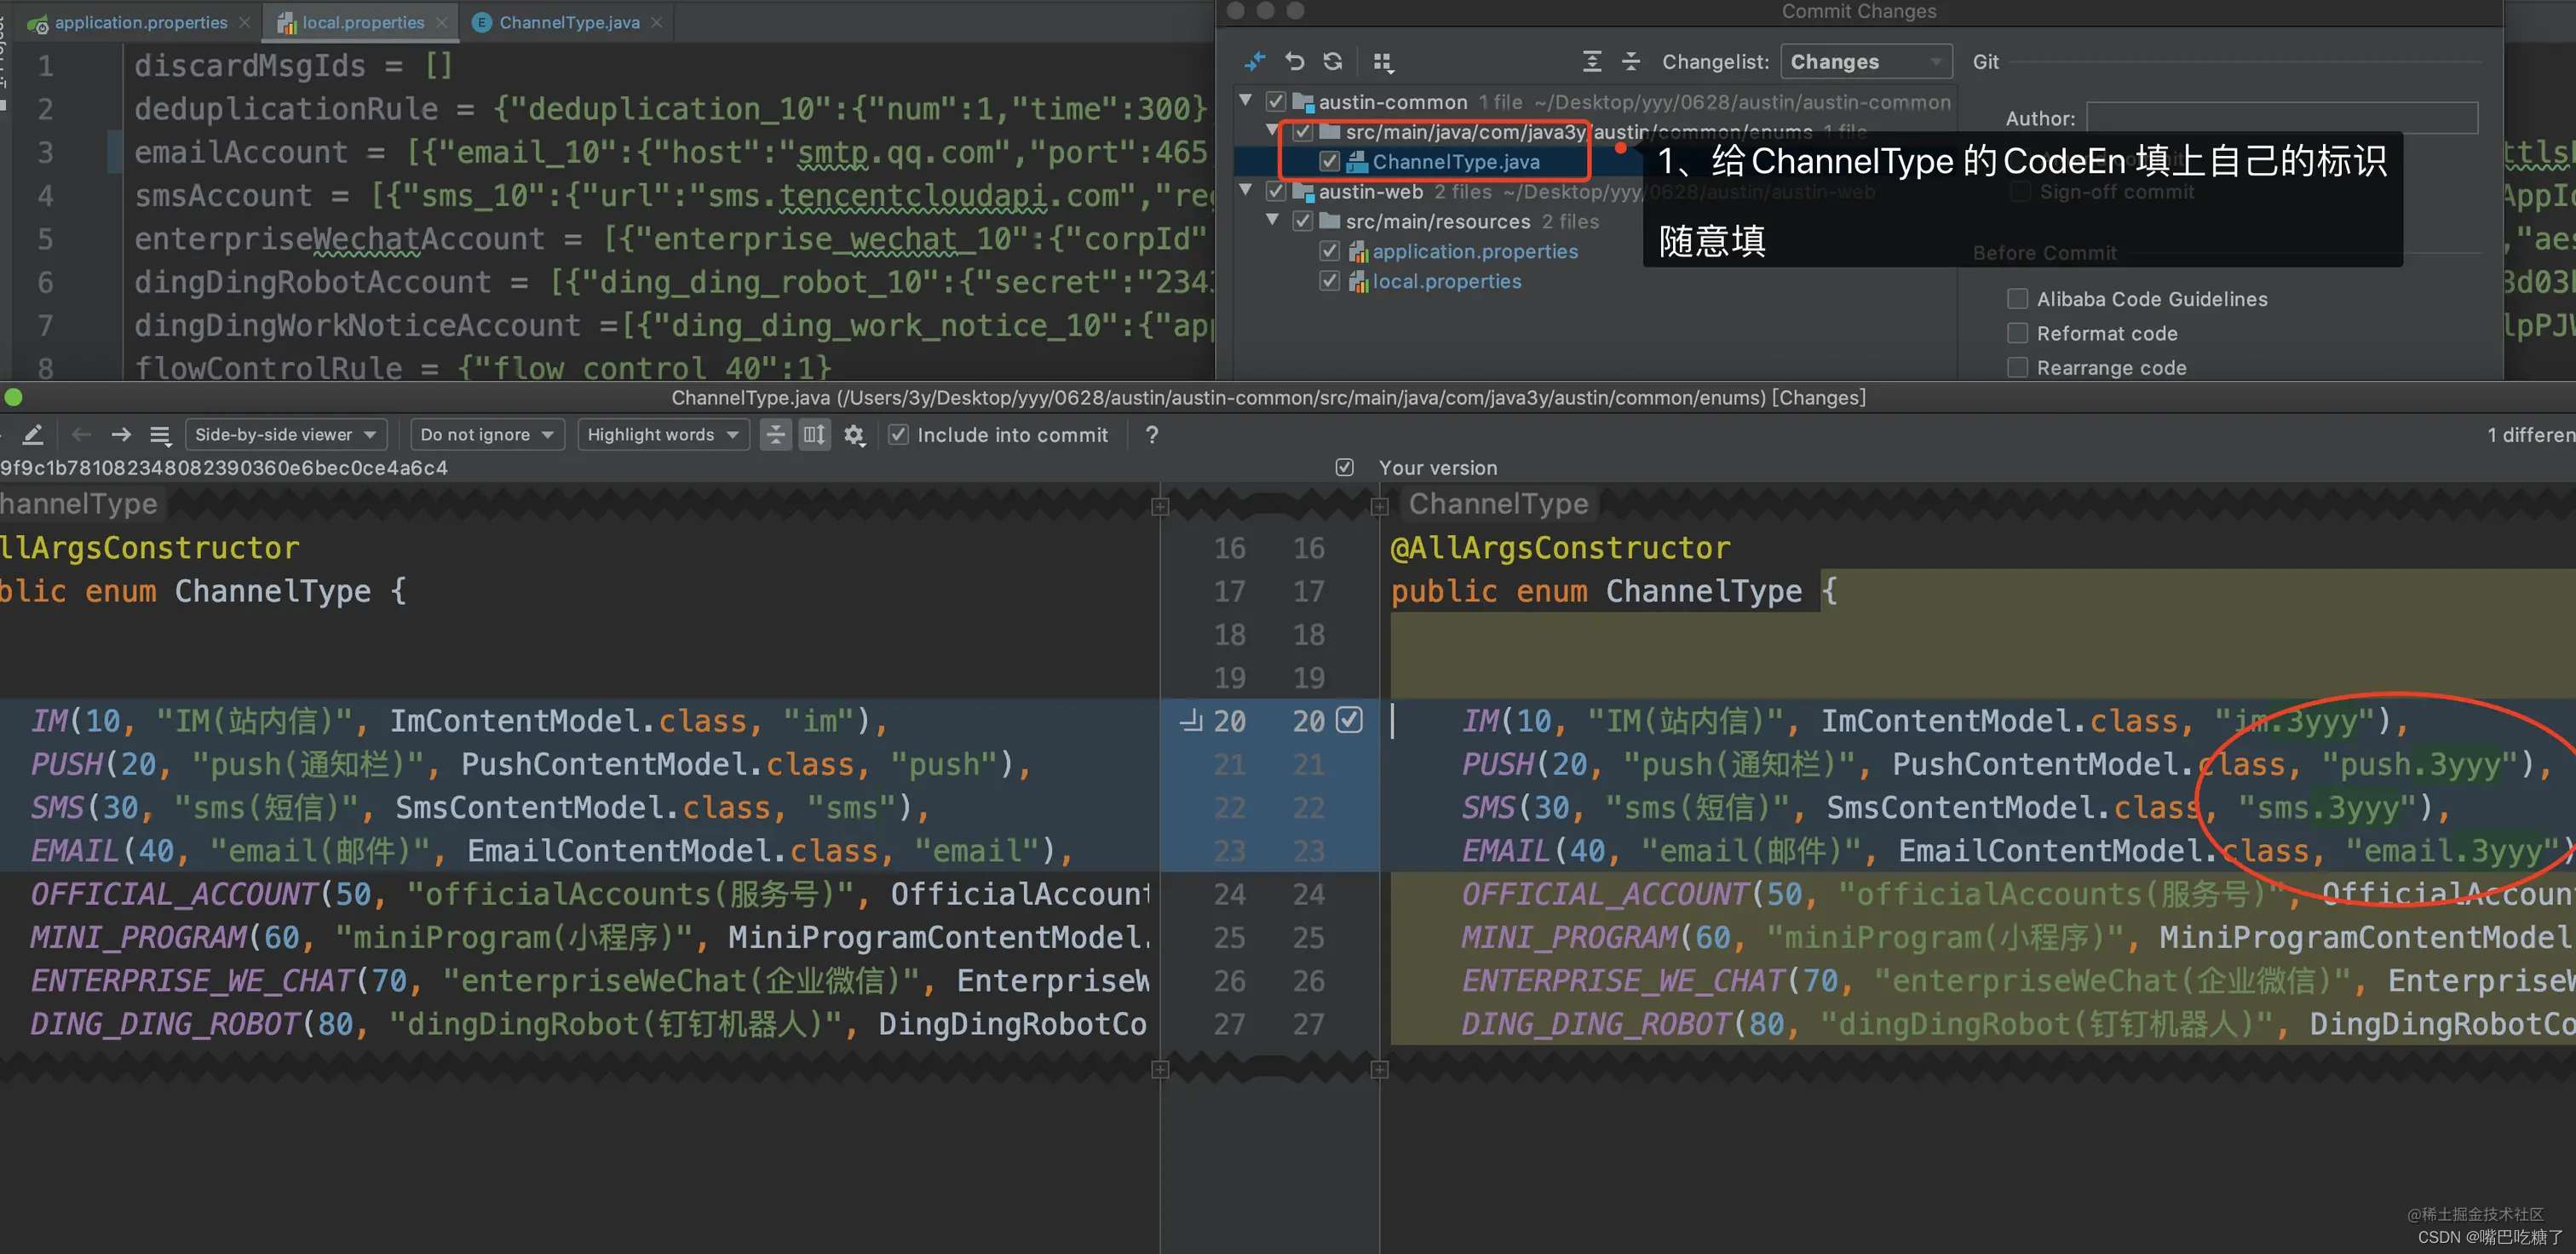Screen dimensions: 2576x1254
Task: Toggle Include into commit checkbox
Action: 899,435
